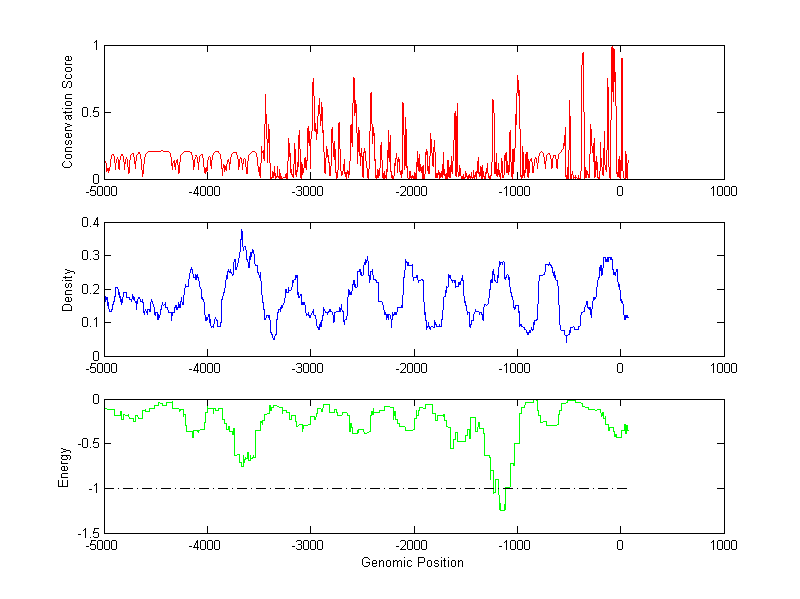Click the -5000 tick label below the Conservation plot
Image resolution: width=800 pixels, height=599 pixels.
tap(103, 192)
